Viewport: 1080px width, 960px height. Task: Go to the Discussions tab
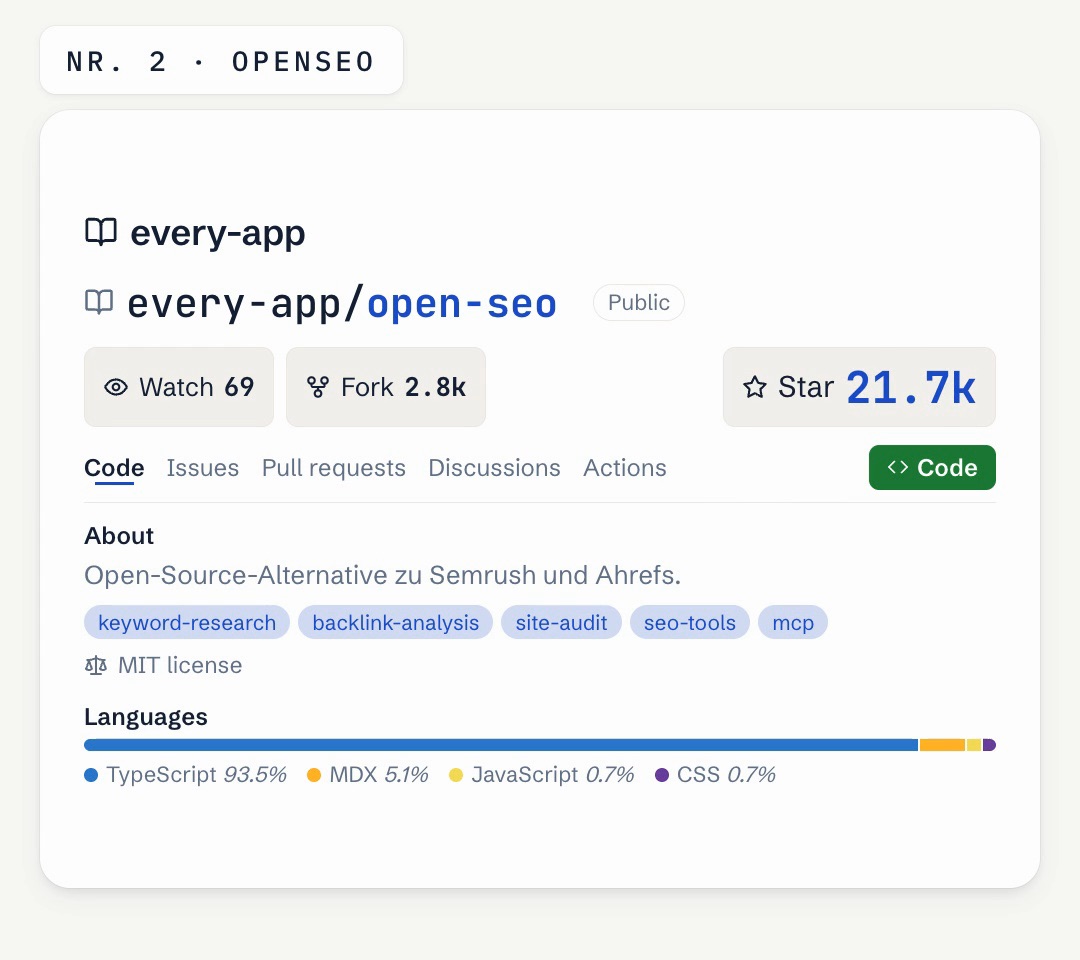495,468
